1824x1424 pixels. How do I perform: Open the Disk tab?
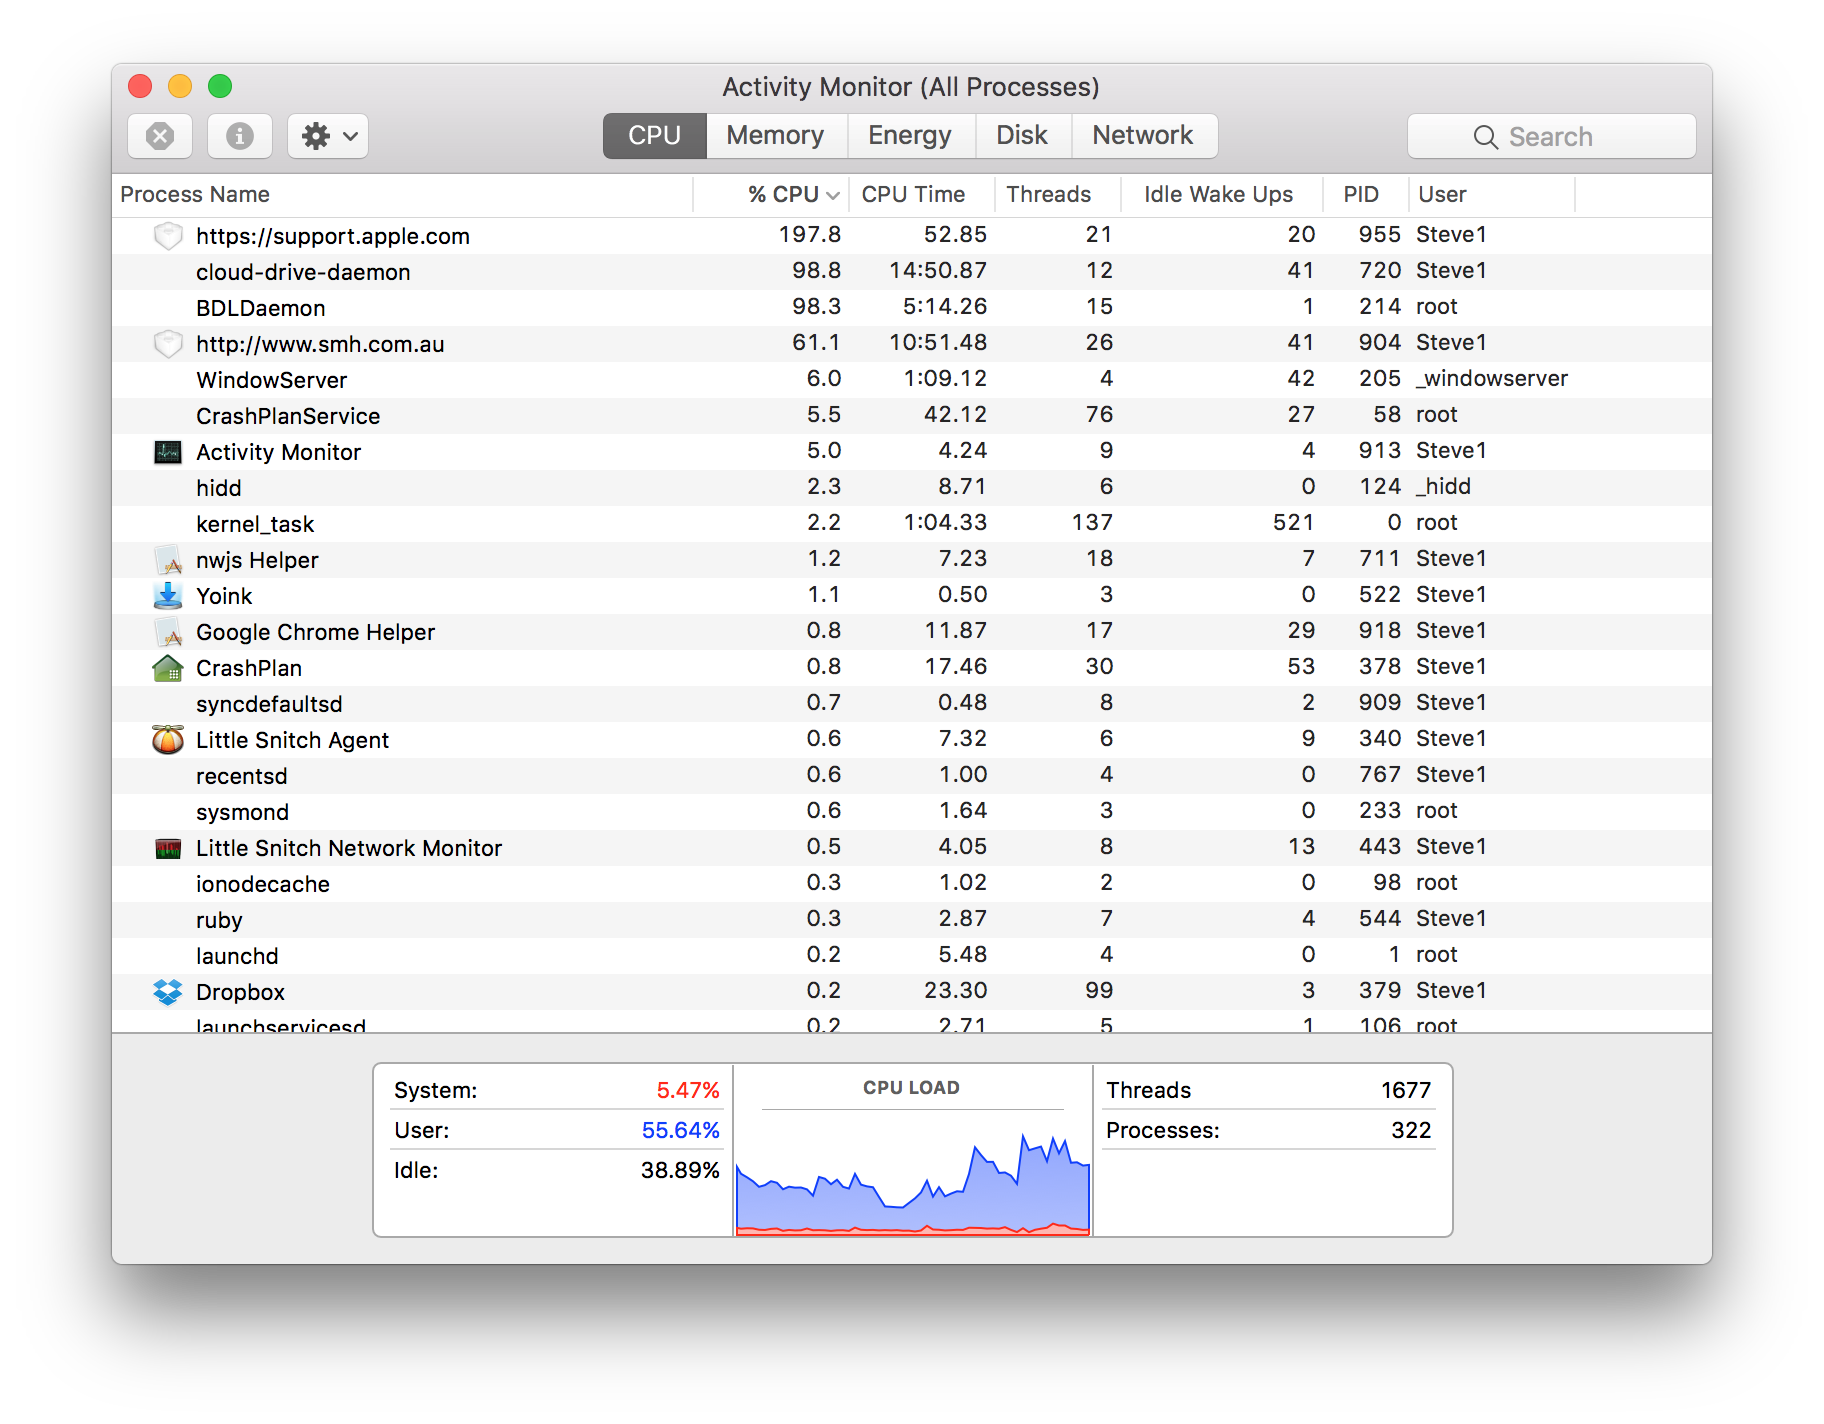coord(1022,136)
